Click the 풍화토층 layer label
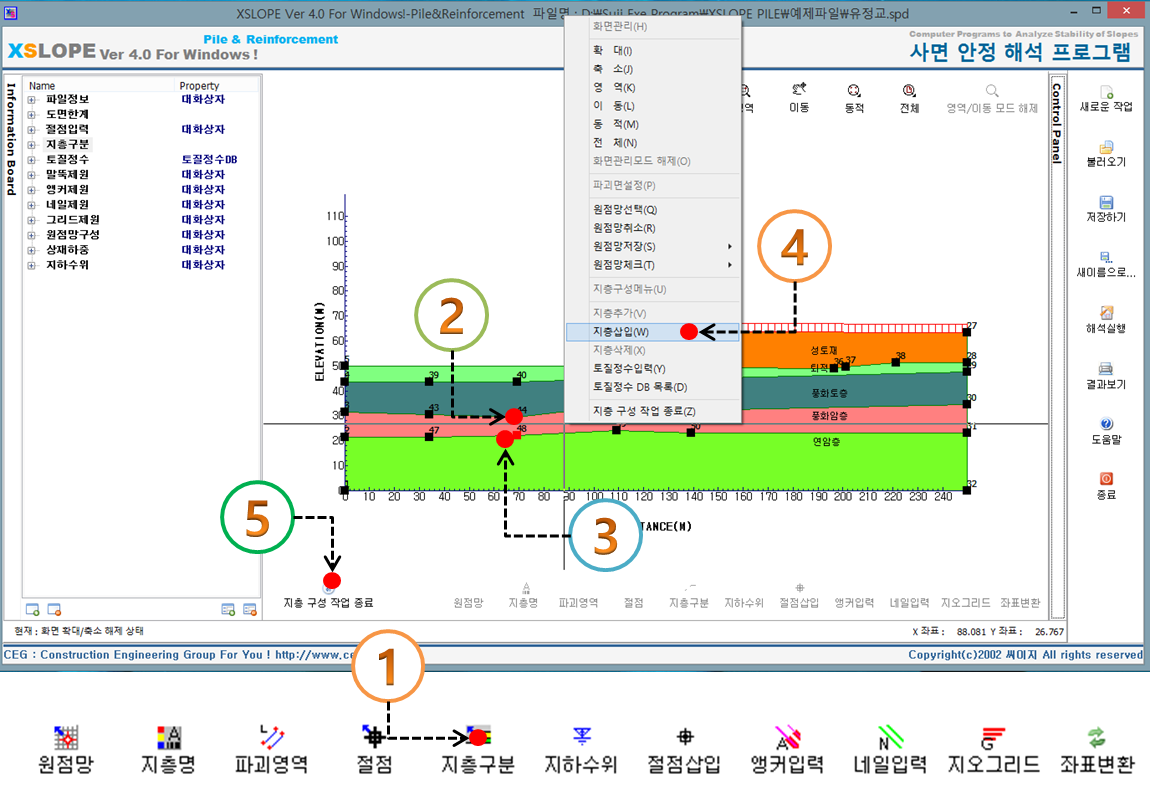Image resolution: width=1150 pixels, height=789 pixels. coord(829,393)
